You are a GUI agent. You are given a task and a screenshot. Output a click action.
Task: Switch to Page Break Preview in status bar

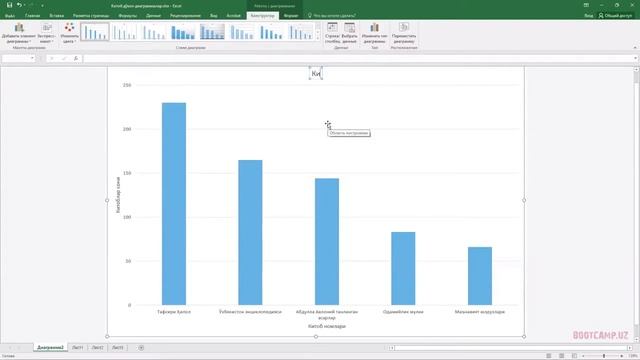pos(574,356)
